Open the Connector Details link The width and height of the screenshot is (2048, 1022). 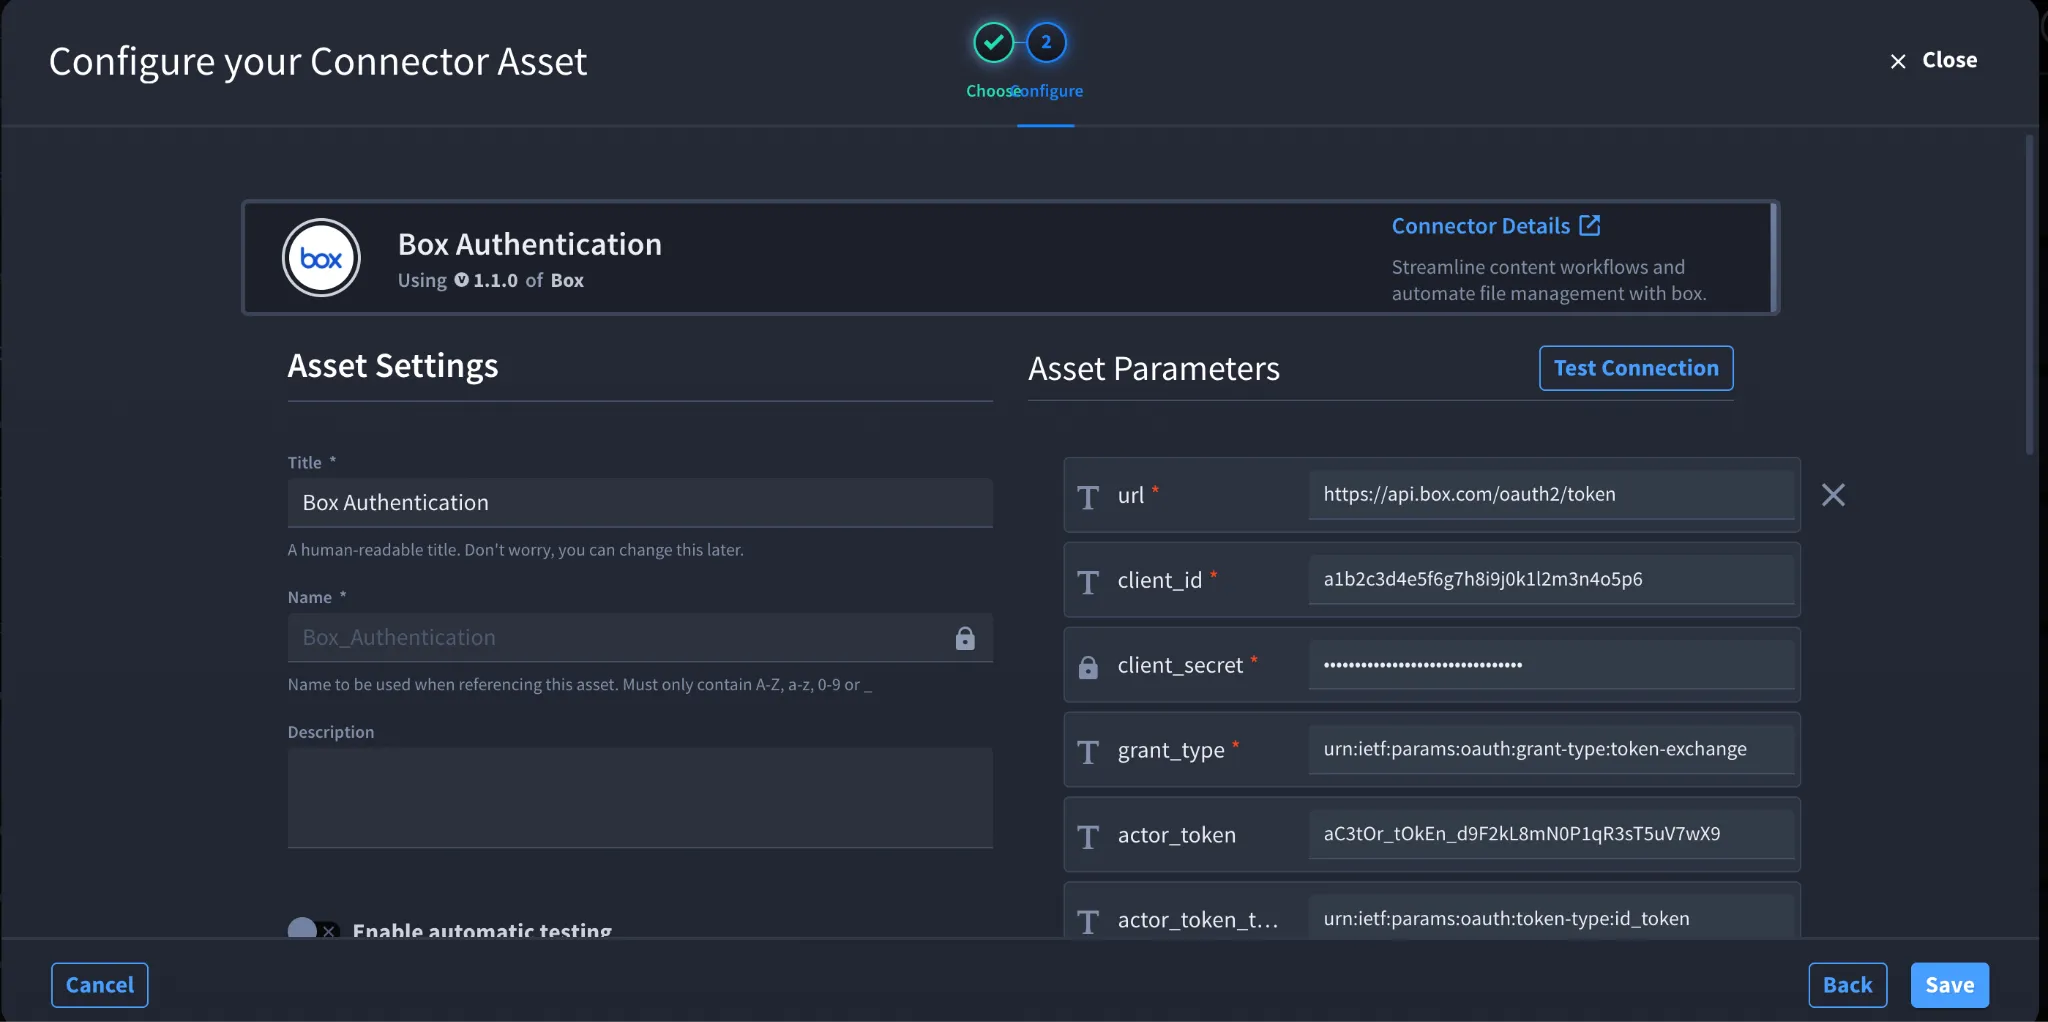tap(1481, 226)
